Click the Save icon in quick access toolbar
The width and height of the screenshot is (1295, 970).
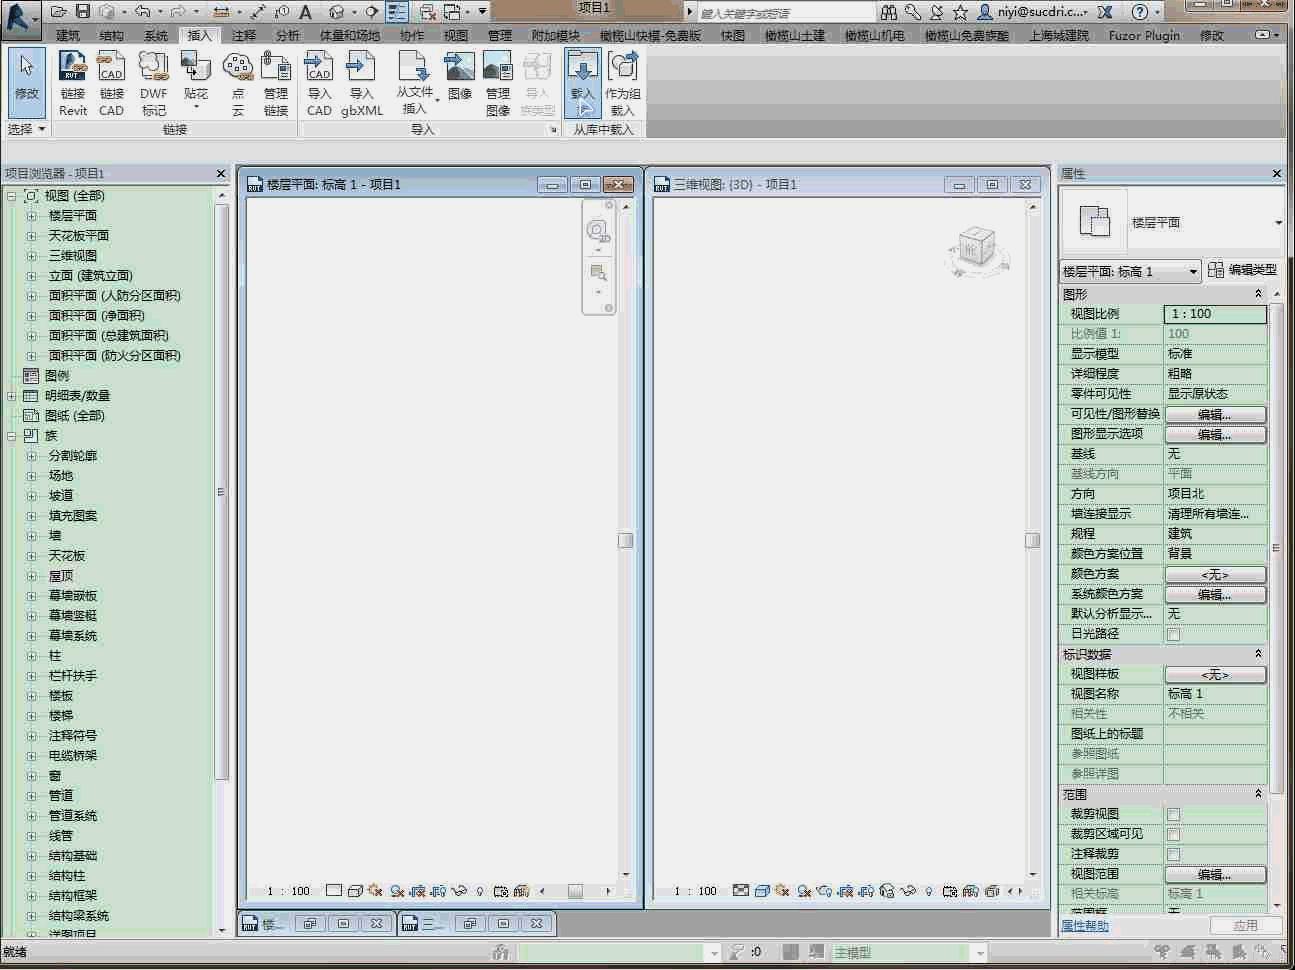pyautogui.click(x=83, y=11)
